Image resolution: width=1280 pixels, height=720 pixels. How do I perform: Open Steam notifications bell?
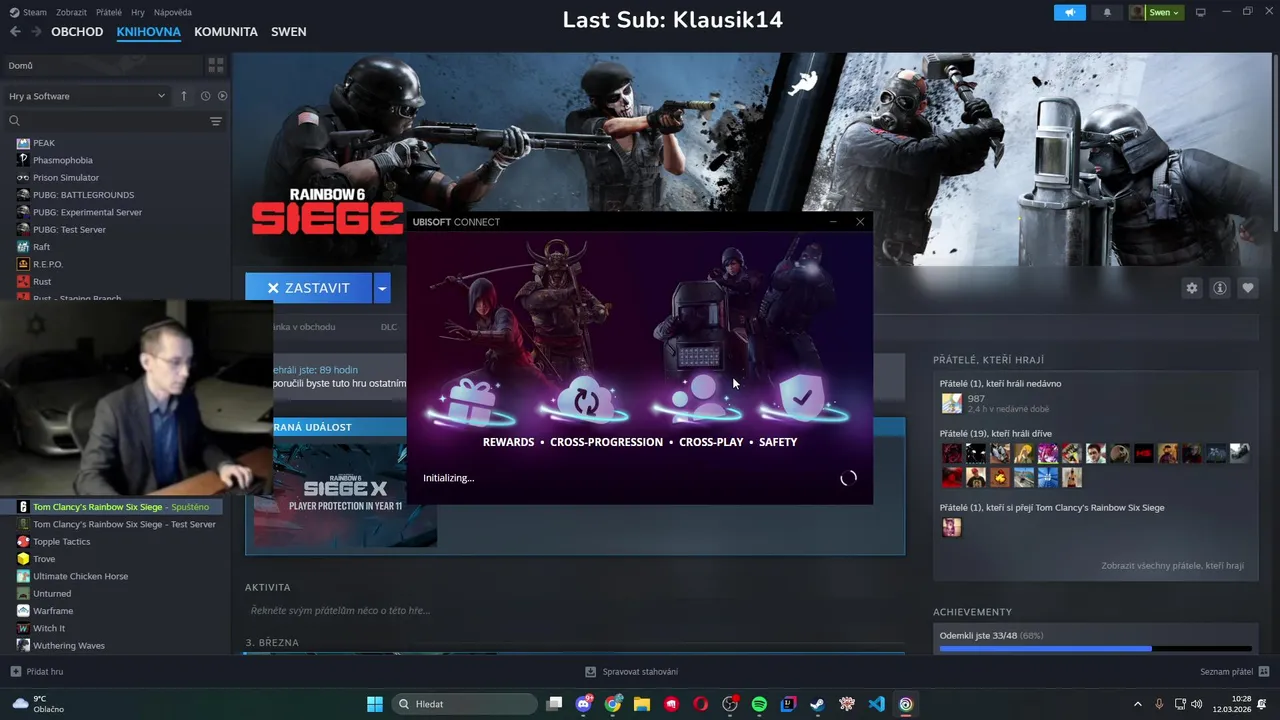[x=1107, y=12]
